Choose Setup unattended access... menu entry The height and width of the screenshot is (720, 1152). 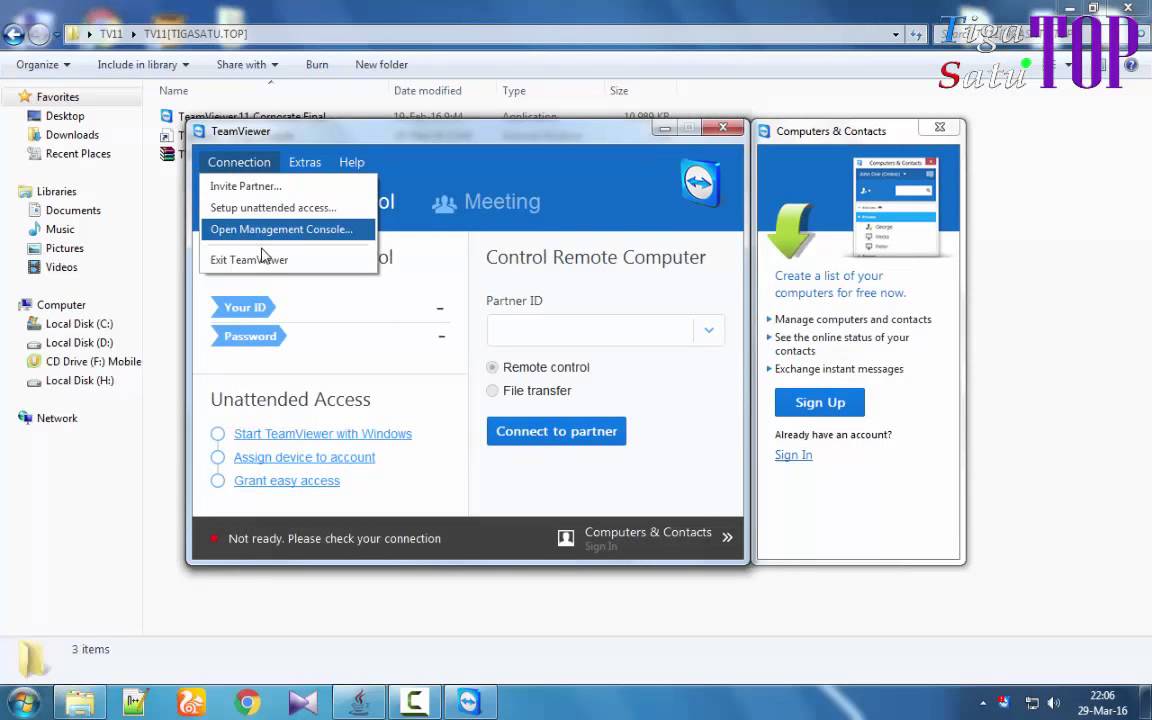coord(273,208)
